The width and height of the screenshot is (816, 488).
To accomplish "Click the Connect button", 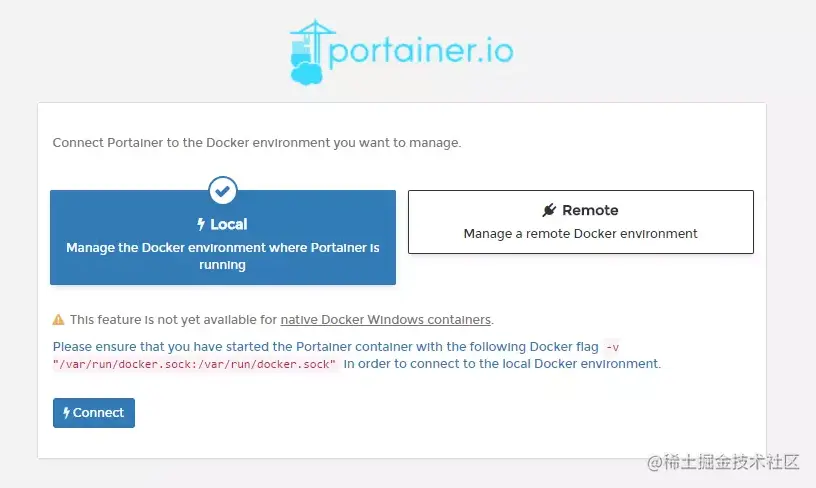I will (94, 413).
